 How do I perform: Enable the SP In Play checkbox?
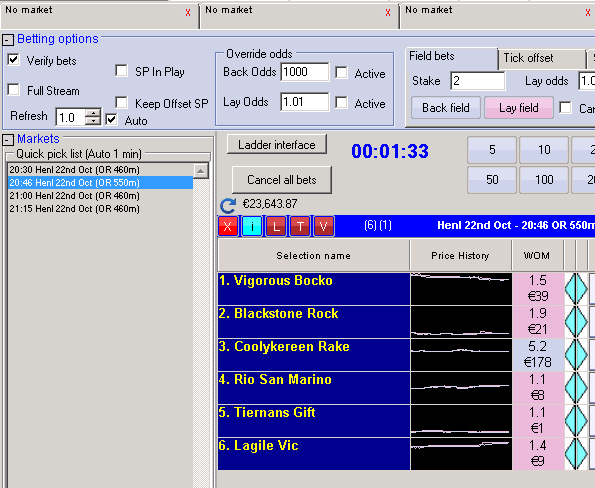click(121, 70)
